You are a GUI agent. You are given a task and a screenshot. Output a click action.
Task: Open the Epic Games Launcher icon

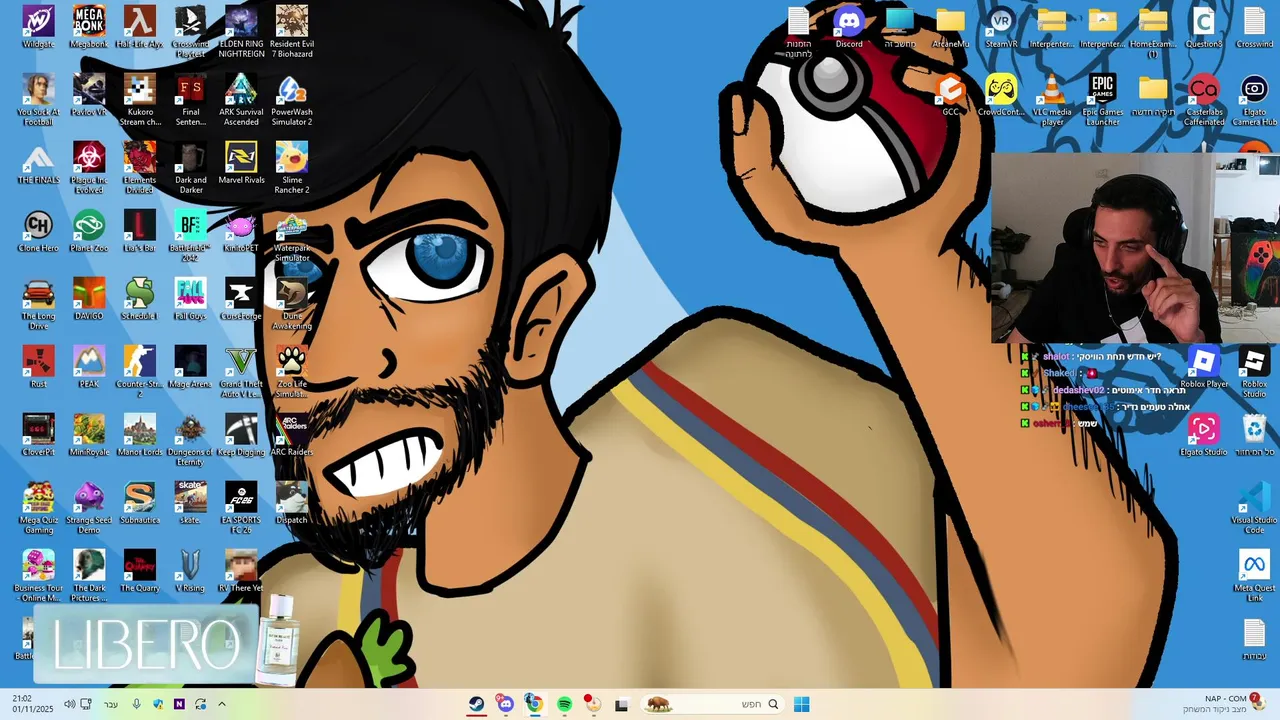pos(1102,100)
